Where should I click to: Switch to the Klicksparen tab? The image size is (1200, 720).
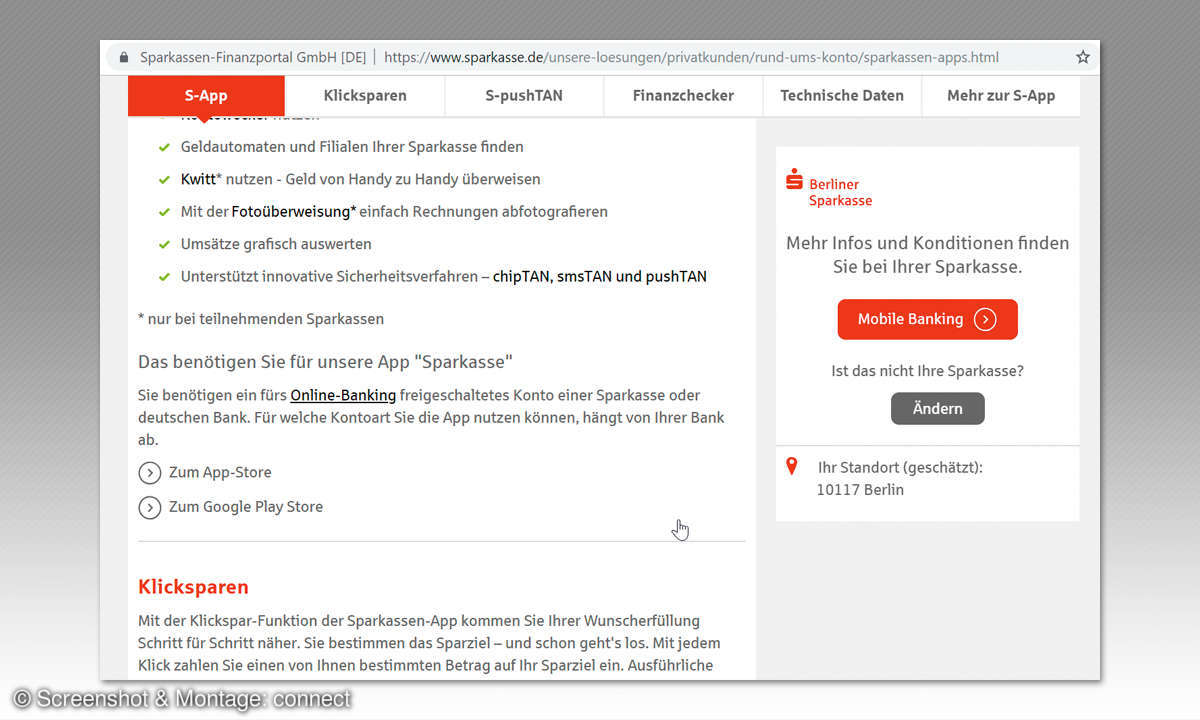365,96
